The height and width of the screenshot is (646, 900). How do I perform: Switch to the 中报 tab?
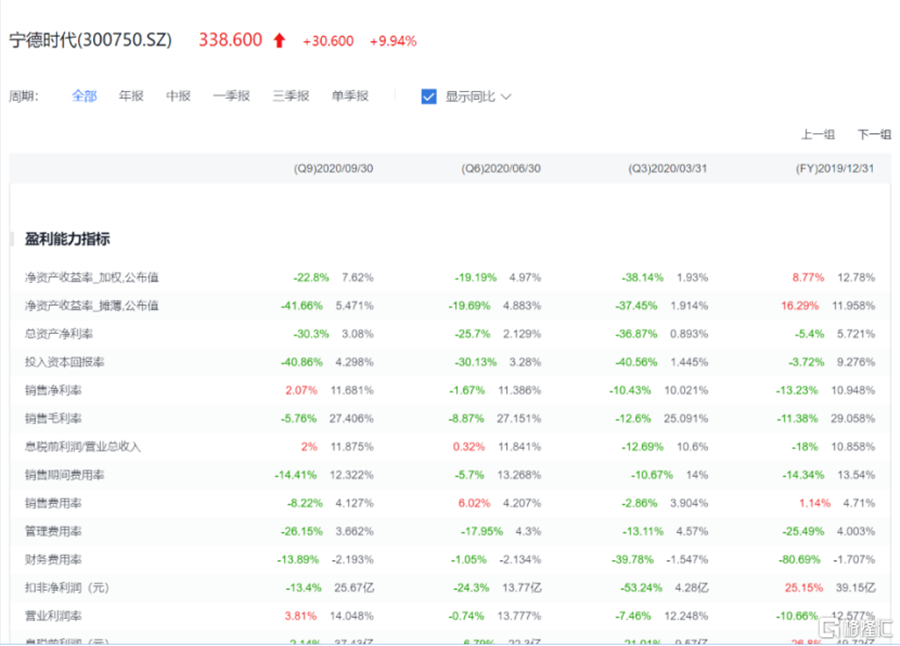[178, 96]
